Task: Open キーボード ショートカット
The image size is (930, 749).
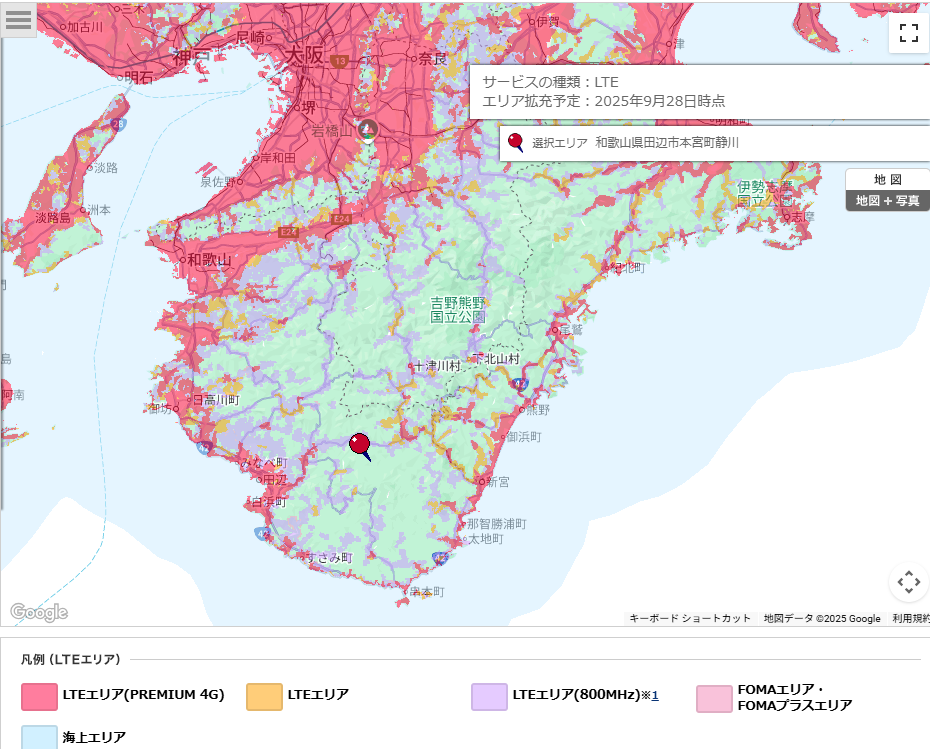Action: pyautogui.click(x=690, y=619)
